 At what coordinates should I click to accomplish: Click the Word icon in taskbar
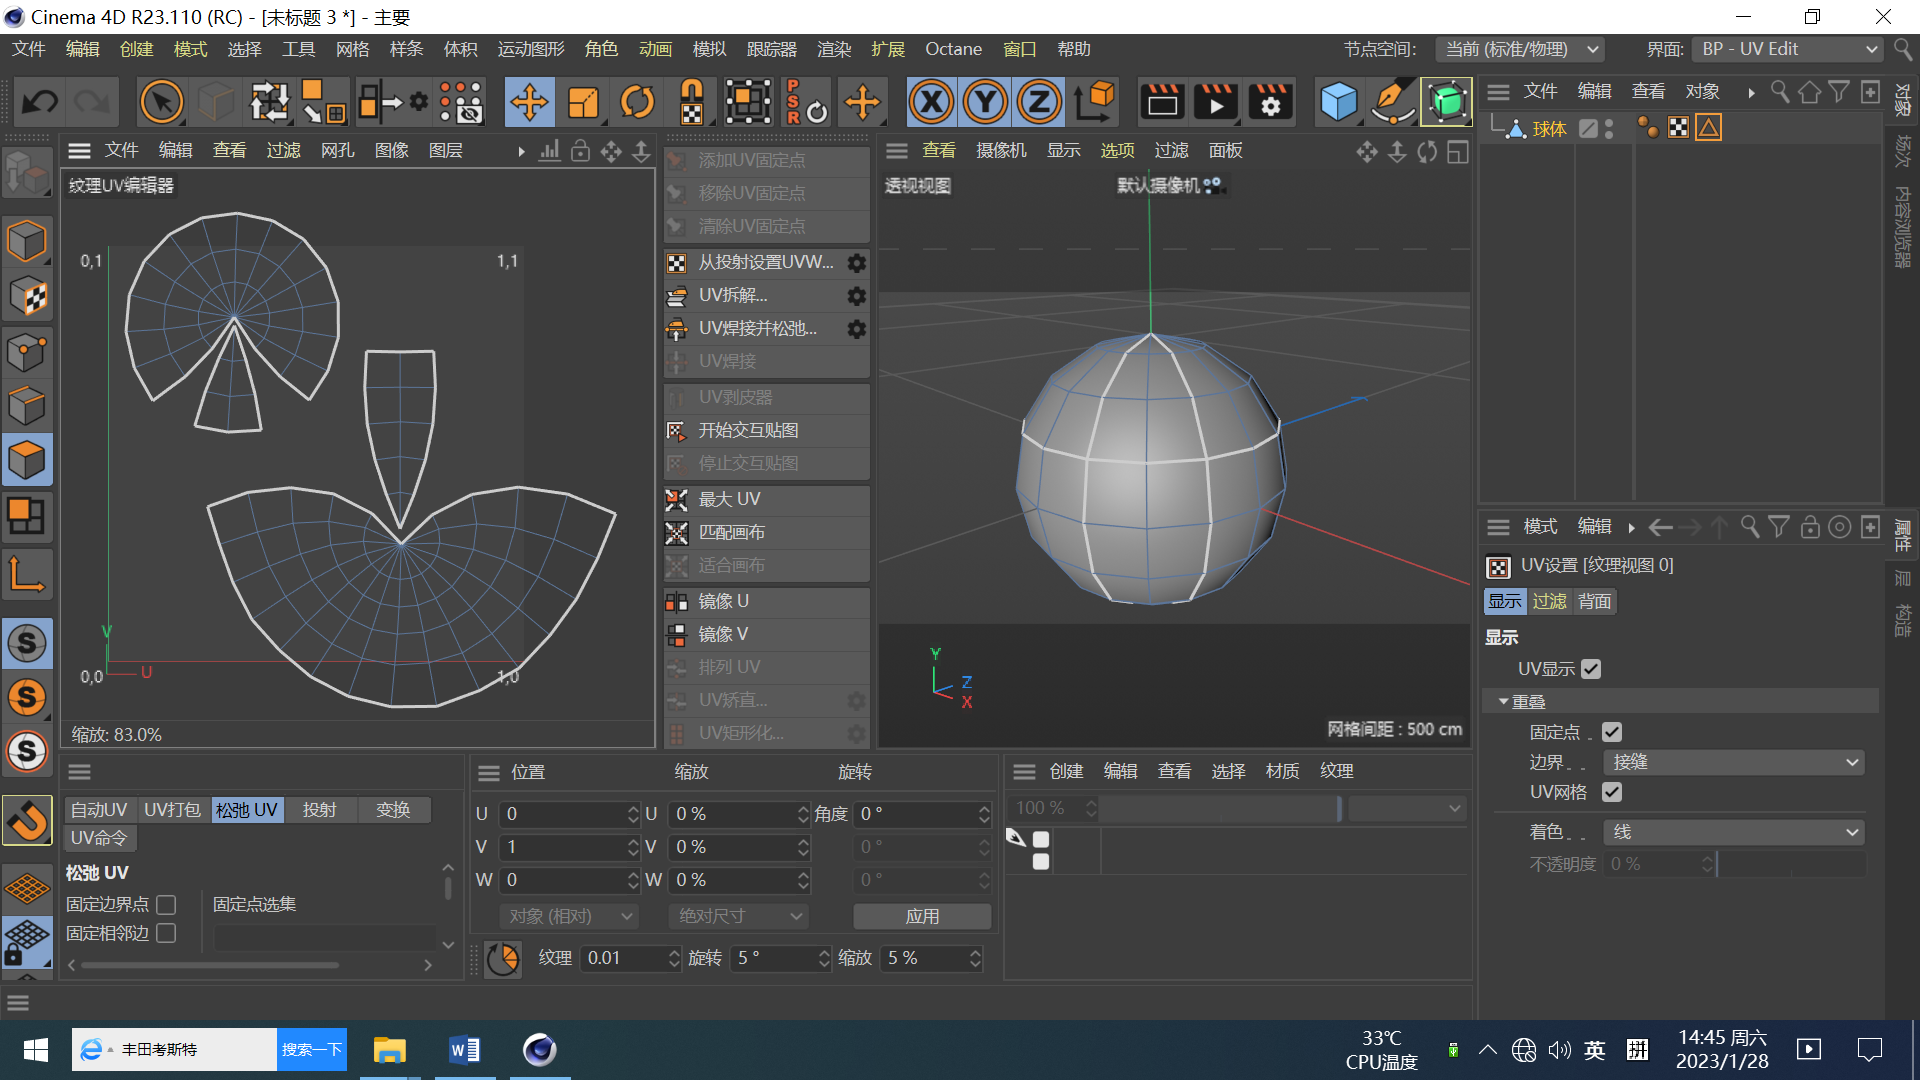tap(465, 1049)
